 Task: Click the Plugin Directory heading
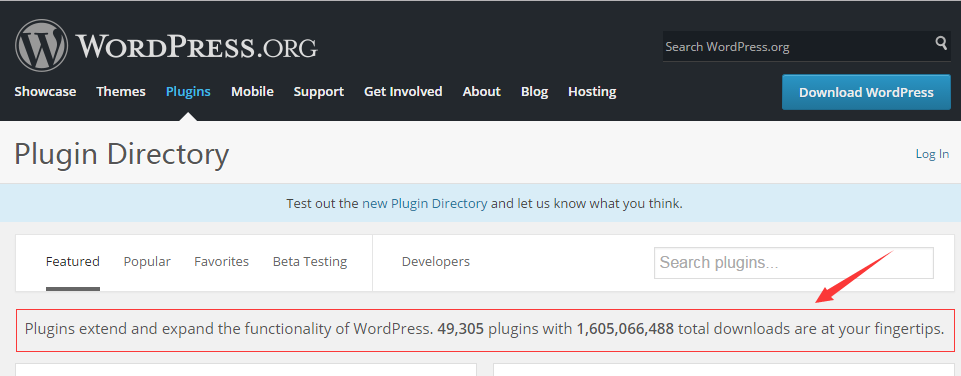[x=122, y=154]
